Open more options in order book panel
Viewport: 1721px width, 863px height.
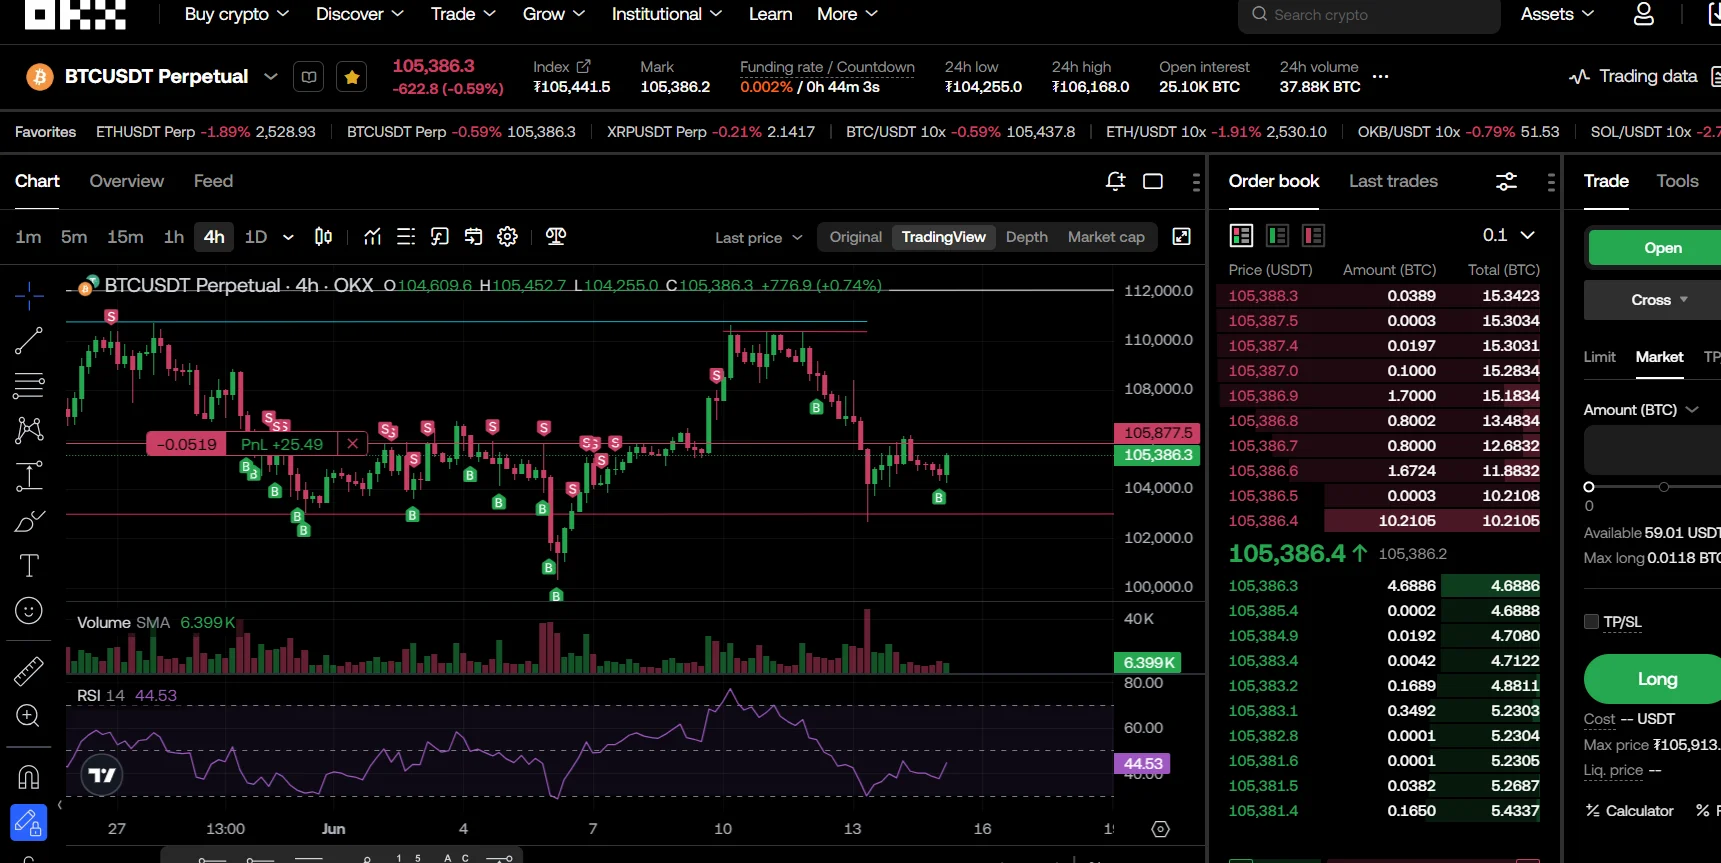1551,181
